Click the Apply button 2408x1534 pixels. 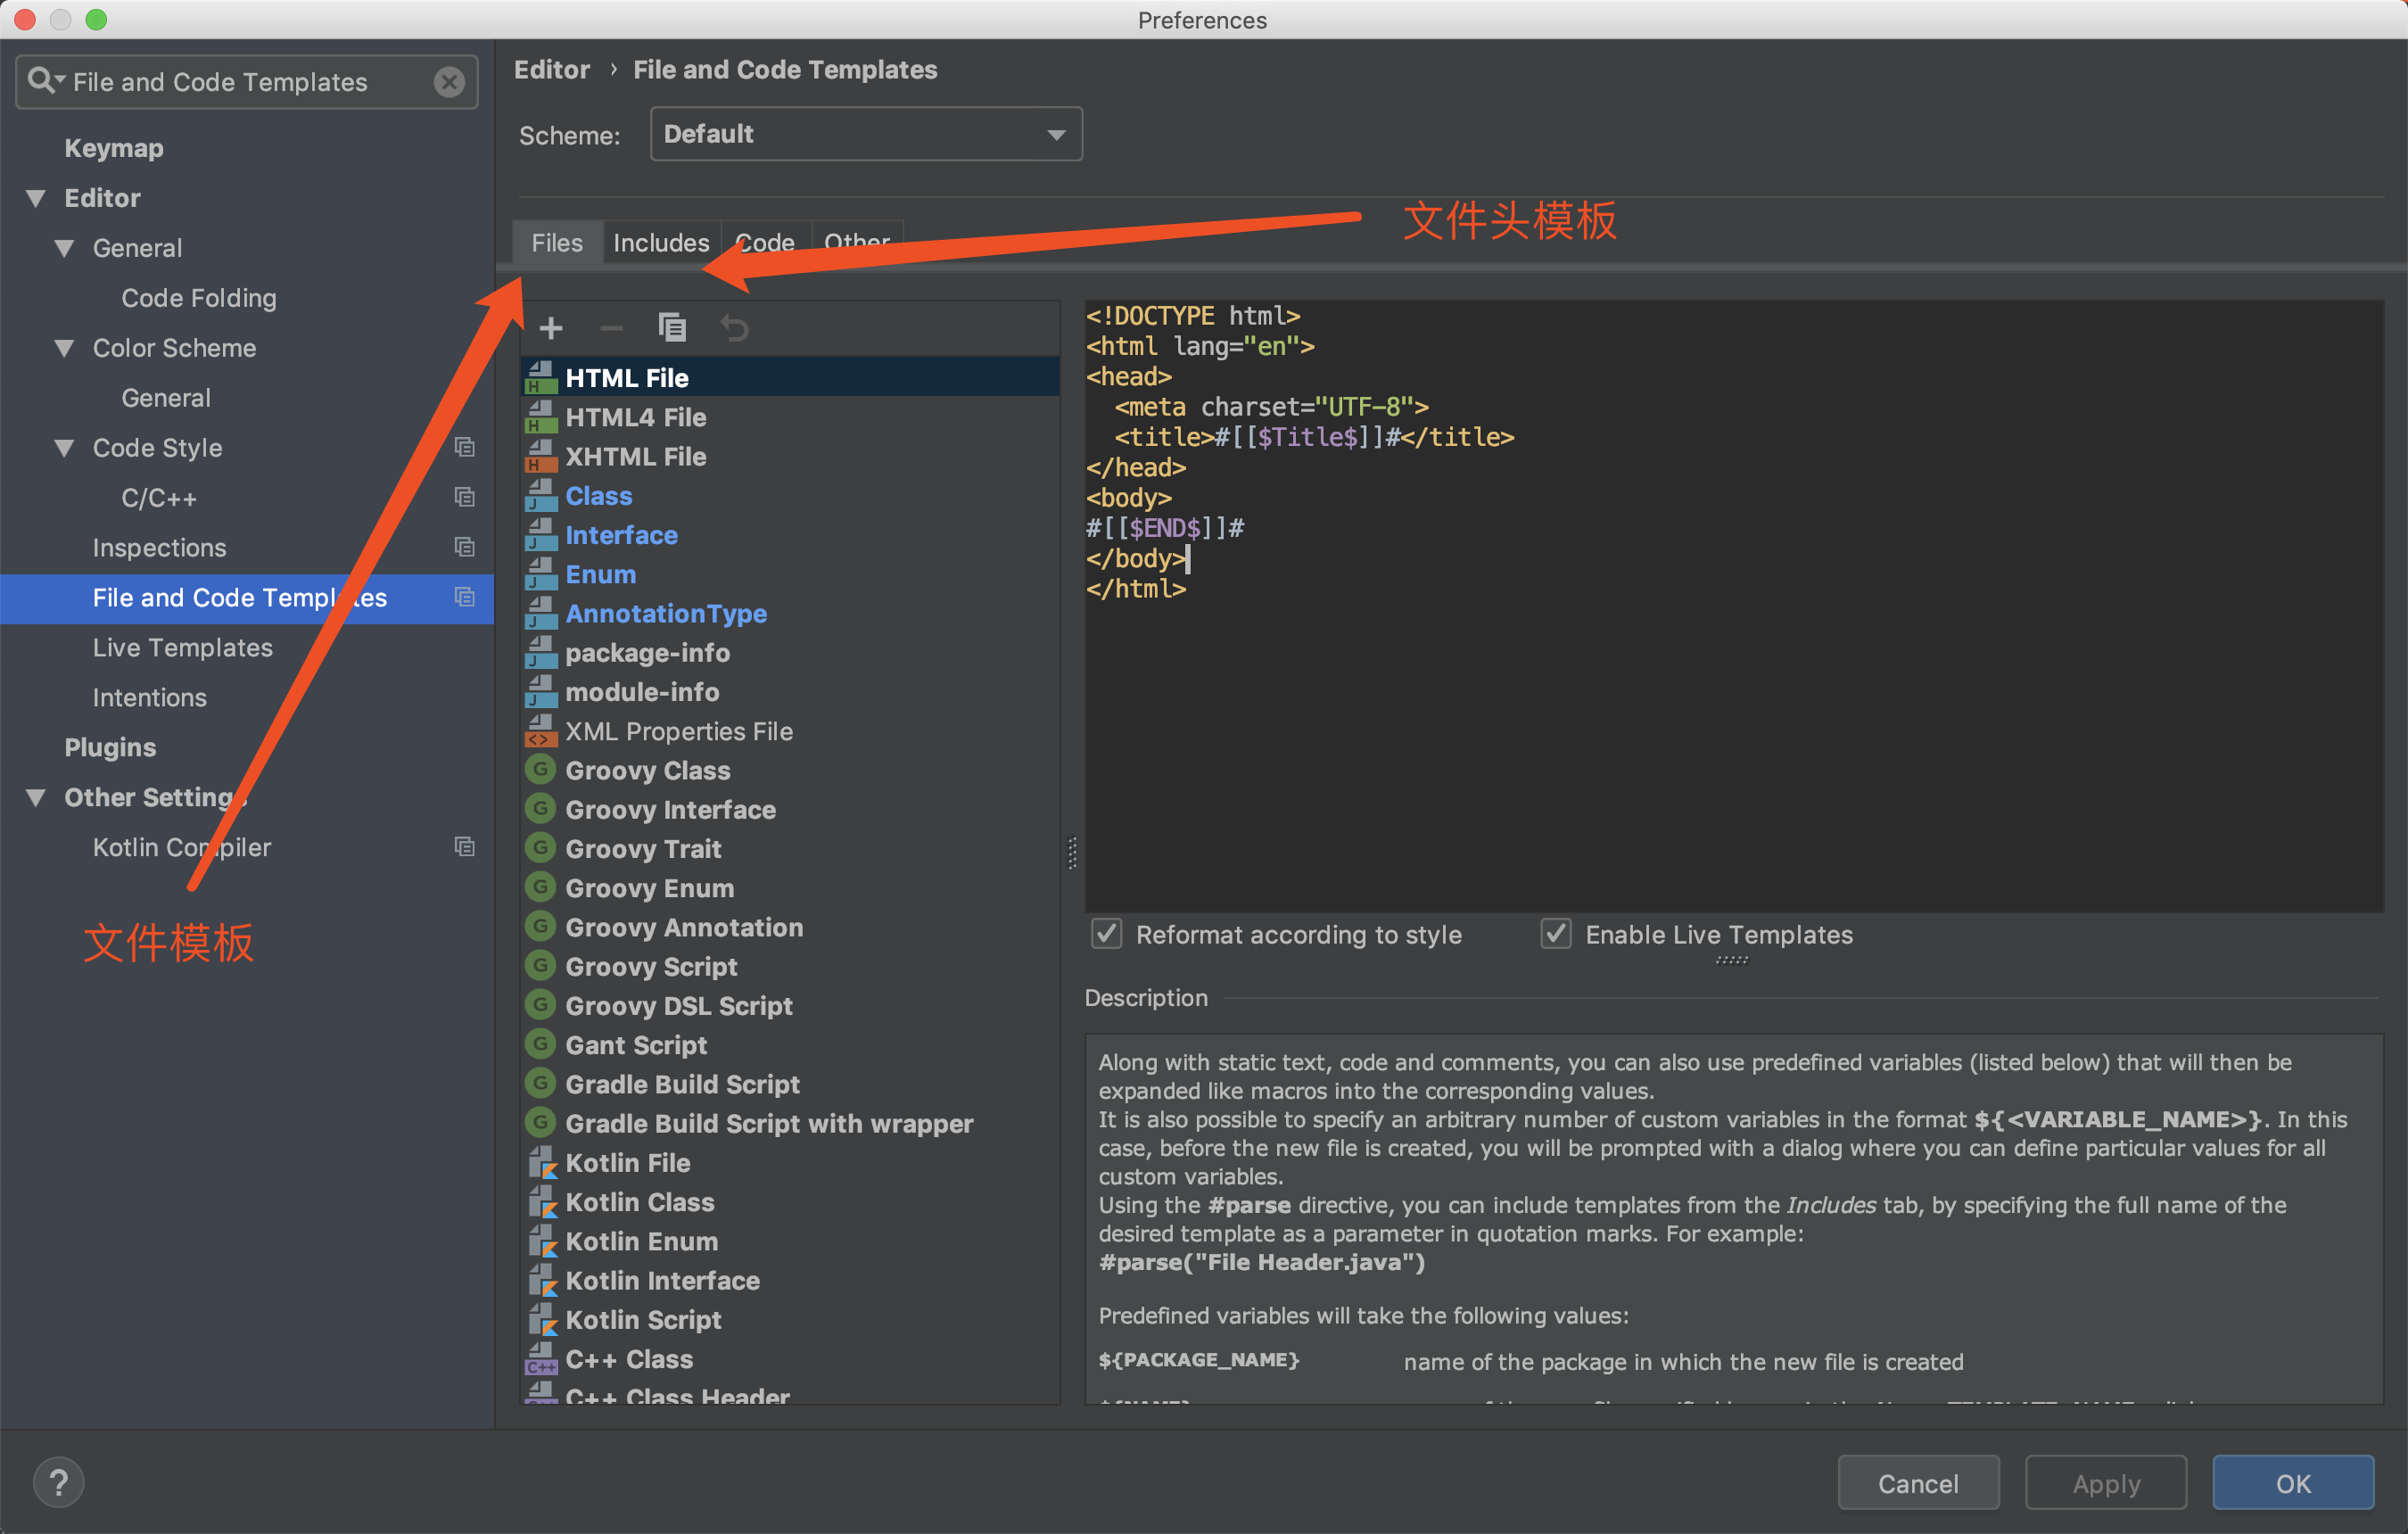(x=2106, y=1483)
